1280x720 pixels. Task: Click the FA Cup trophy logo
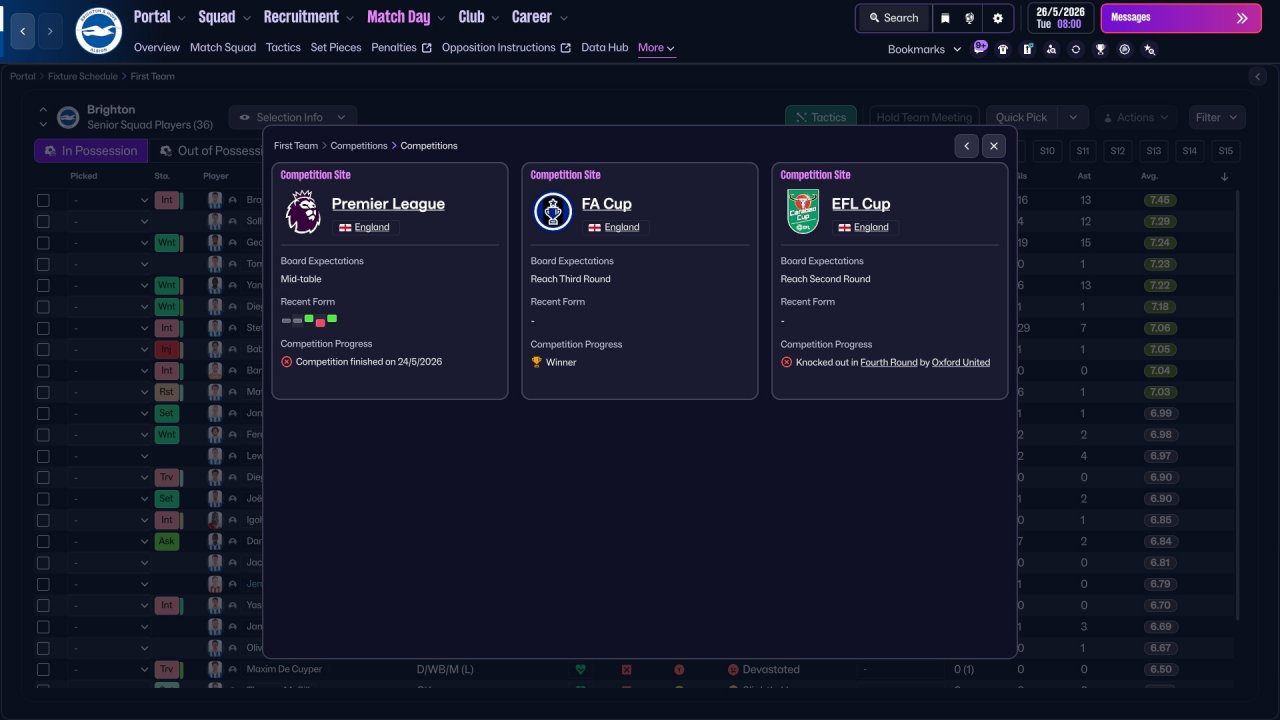pyautogui.click(x=552, y=212)
